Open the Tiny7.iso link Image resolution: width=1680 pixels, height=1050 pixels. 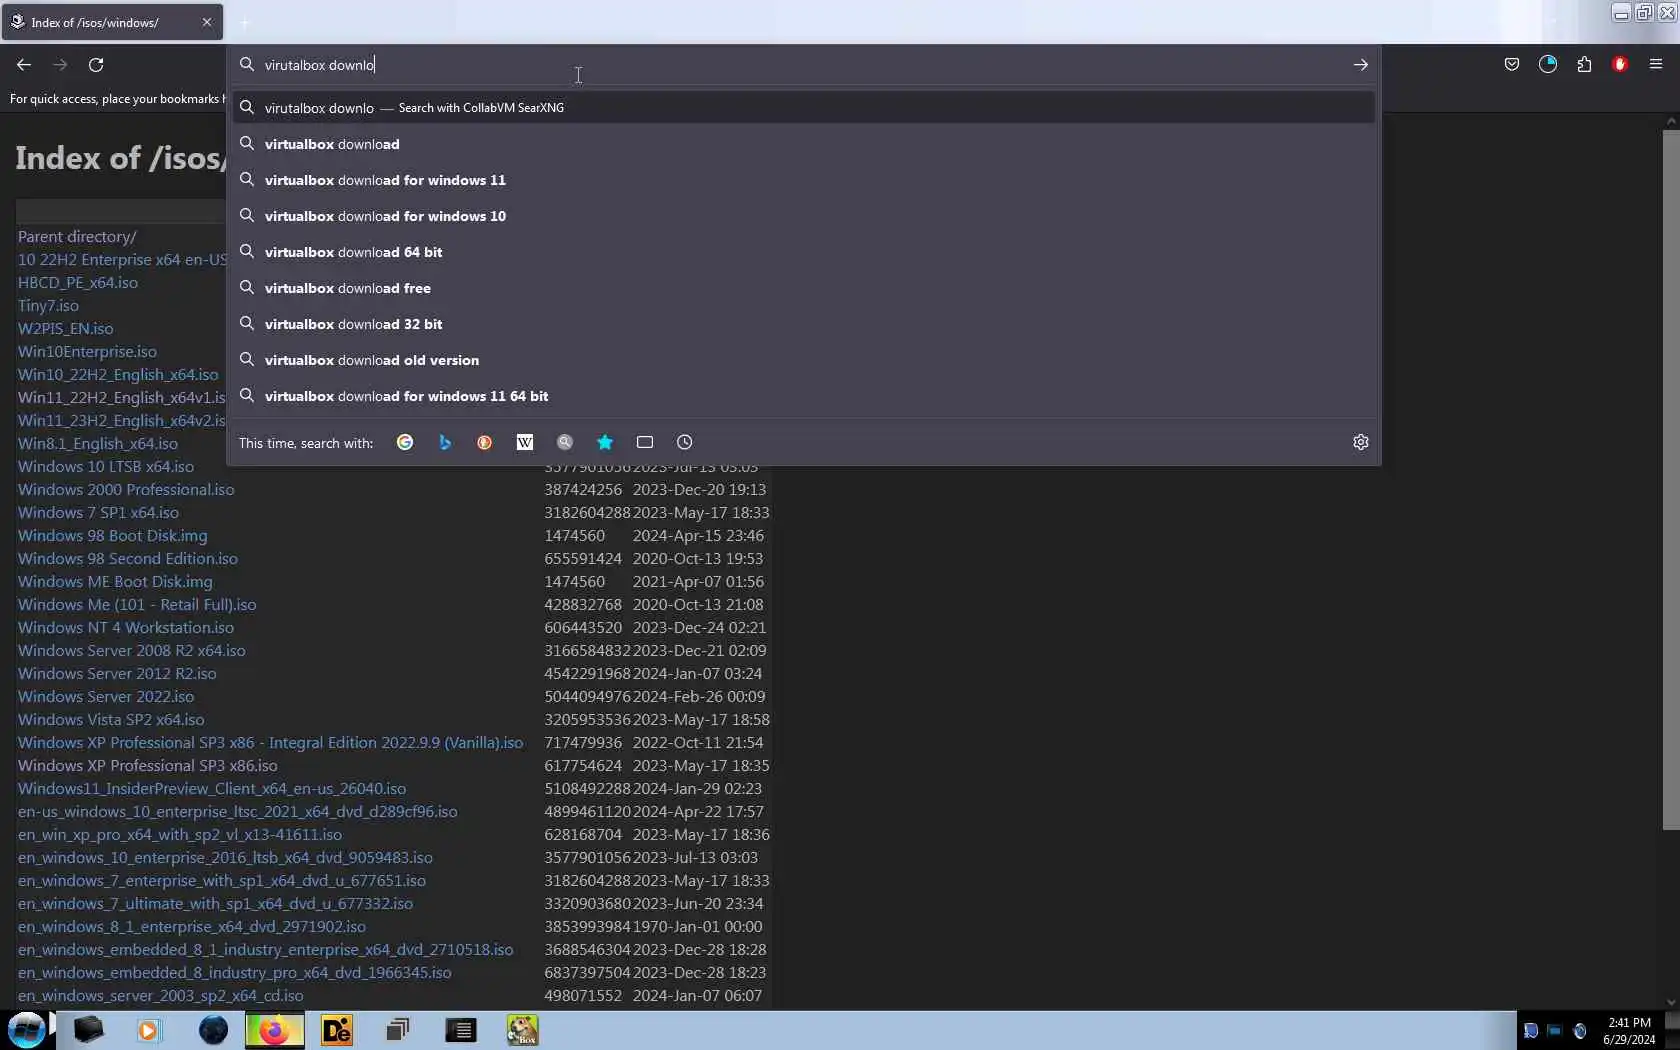48,306
